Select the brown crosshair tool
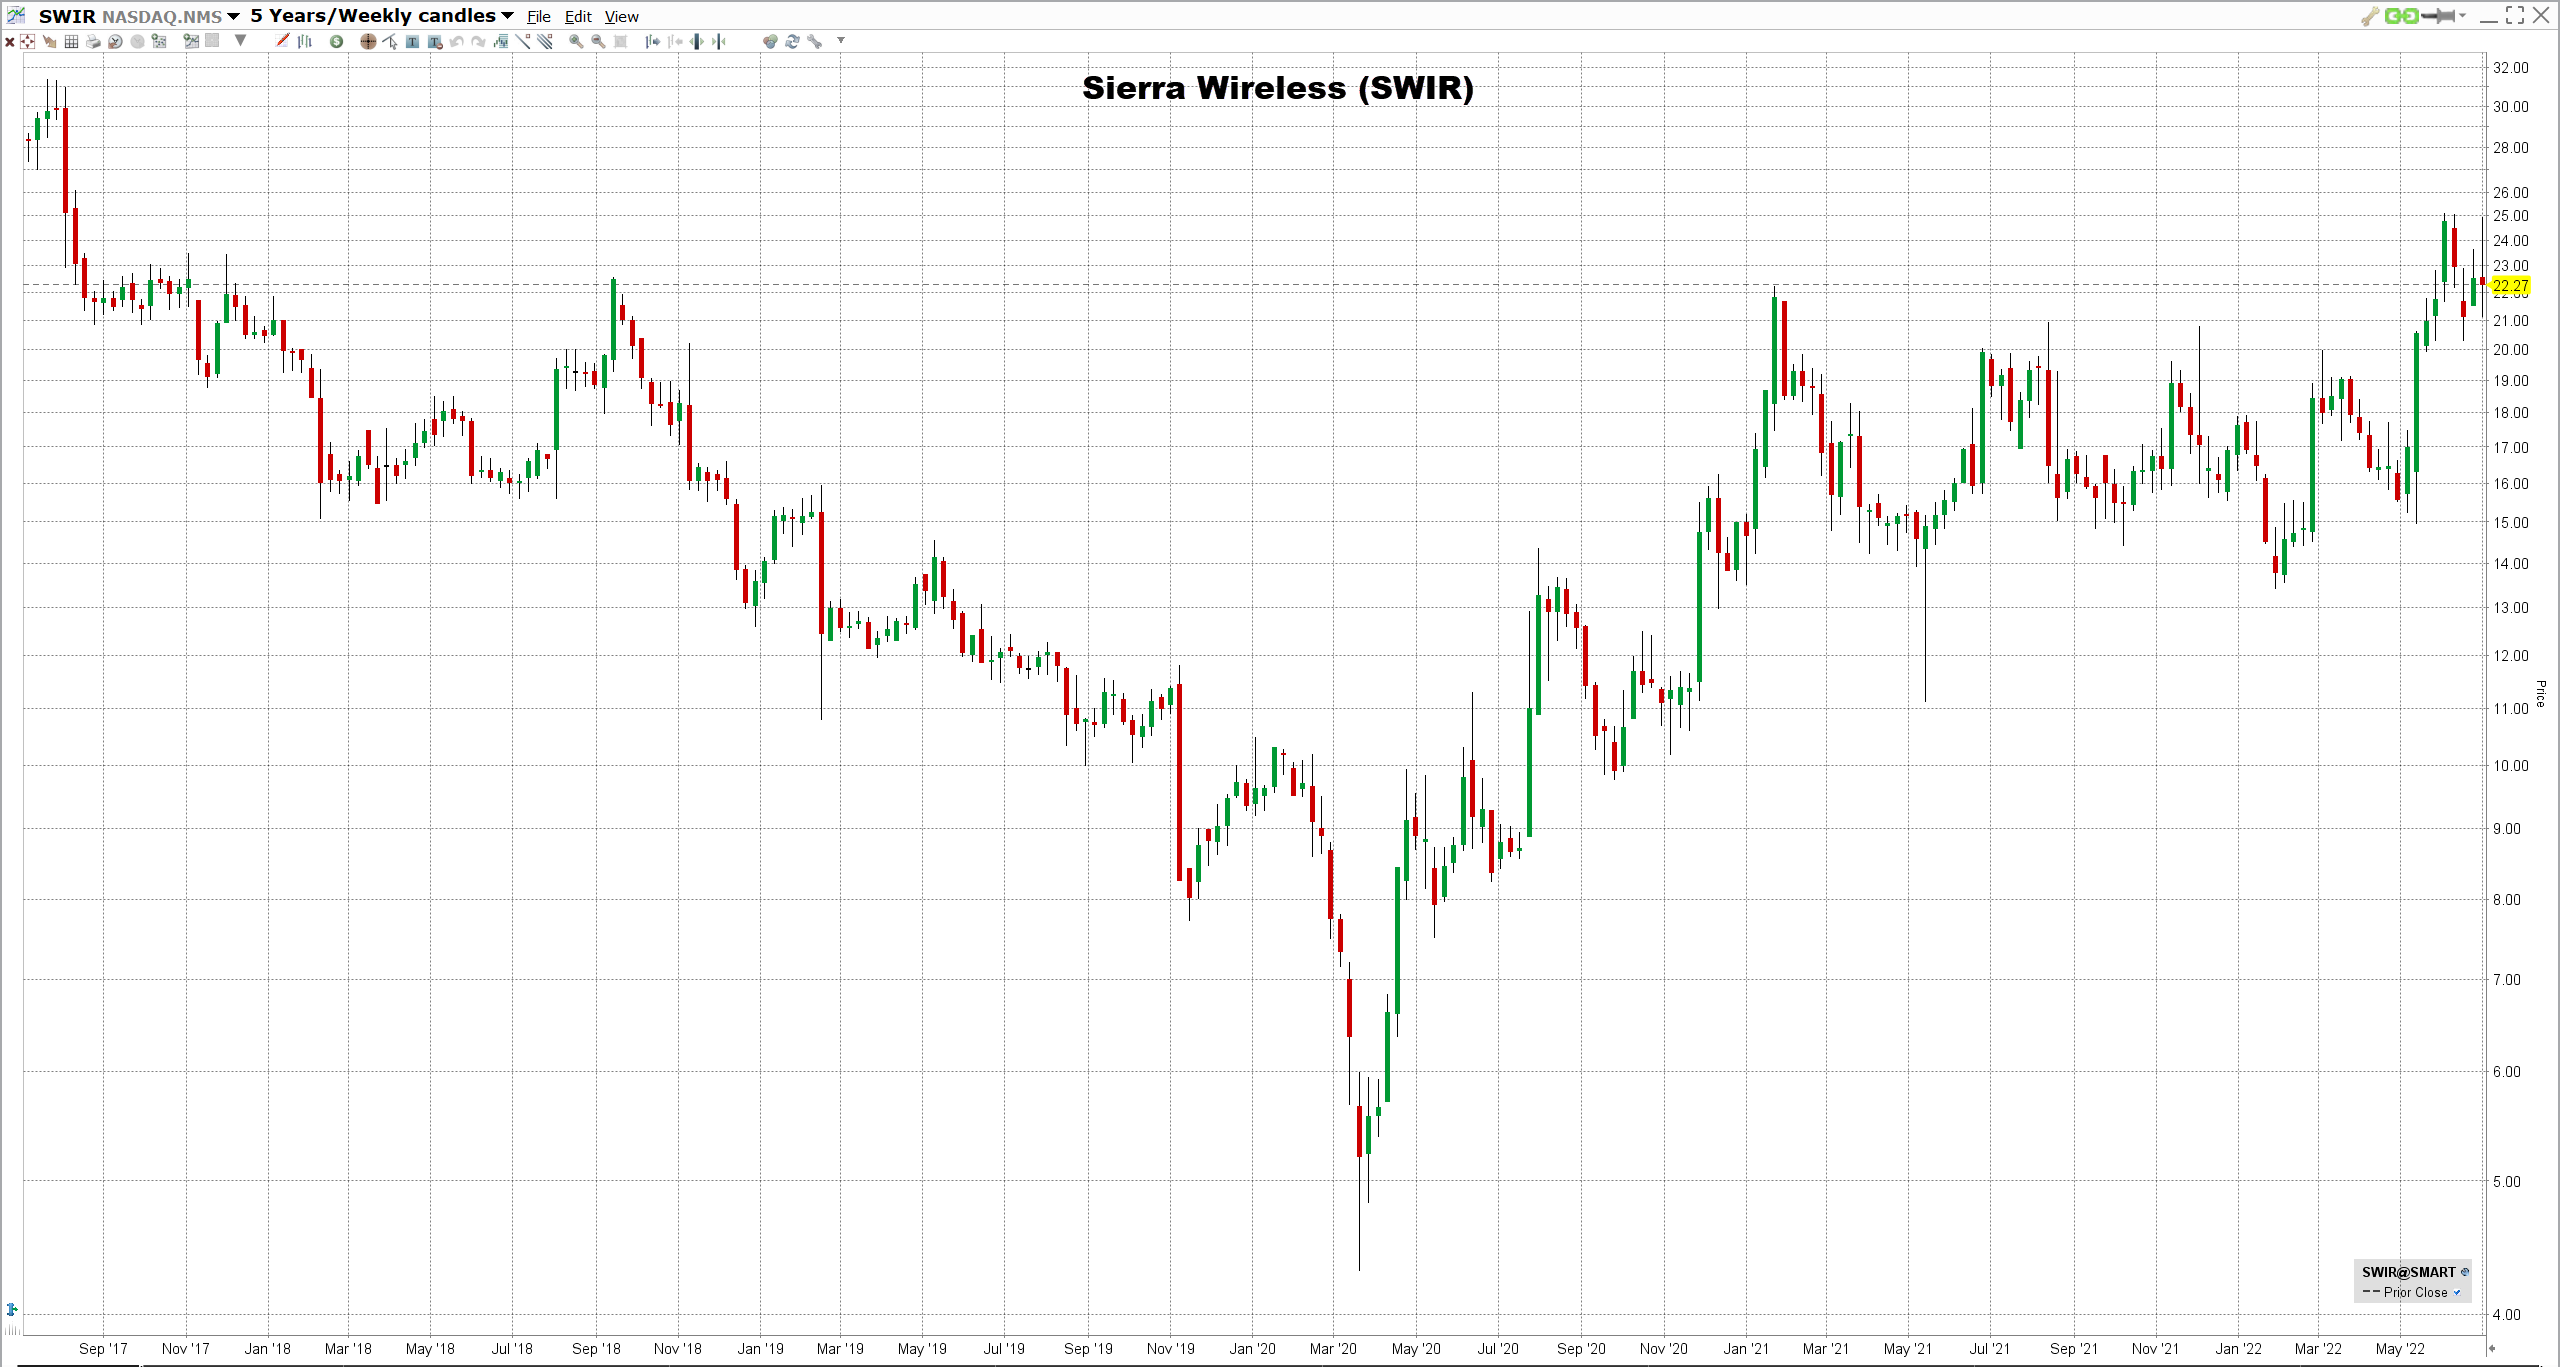The height and width of the screenshot is (1367, 2560). (x=368, y=41)
